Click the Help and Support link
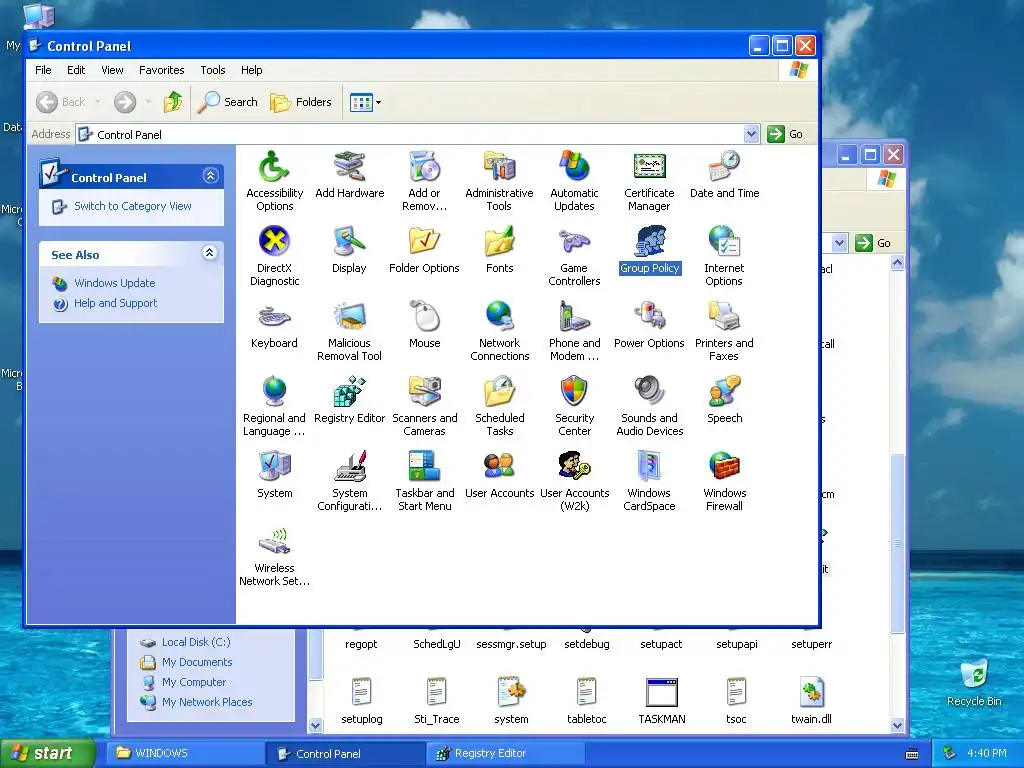This screenshot has width=1024, height=768. tap(116, 303)
